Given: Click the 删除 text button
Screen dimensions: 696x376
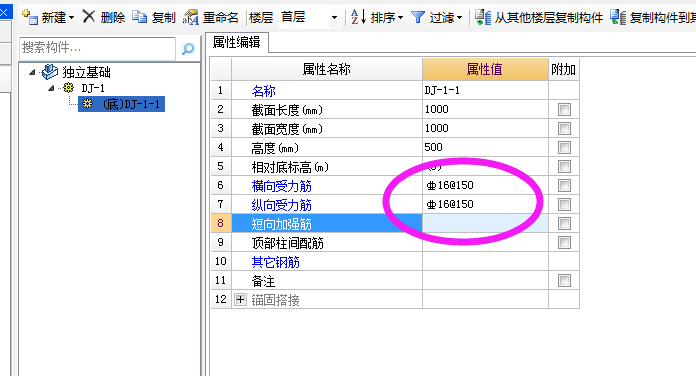Looking at the screenshot, I should pyautogui.click(x=113, y=18).
